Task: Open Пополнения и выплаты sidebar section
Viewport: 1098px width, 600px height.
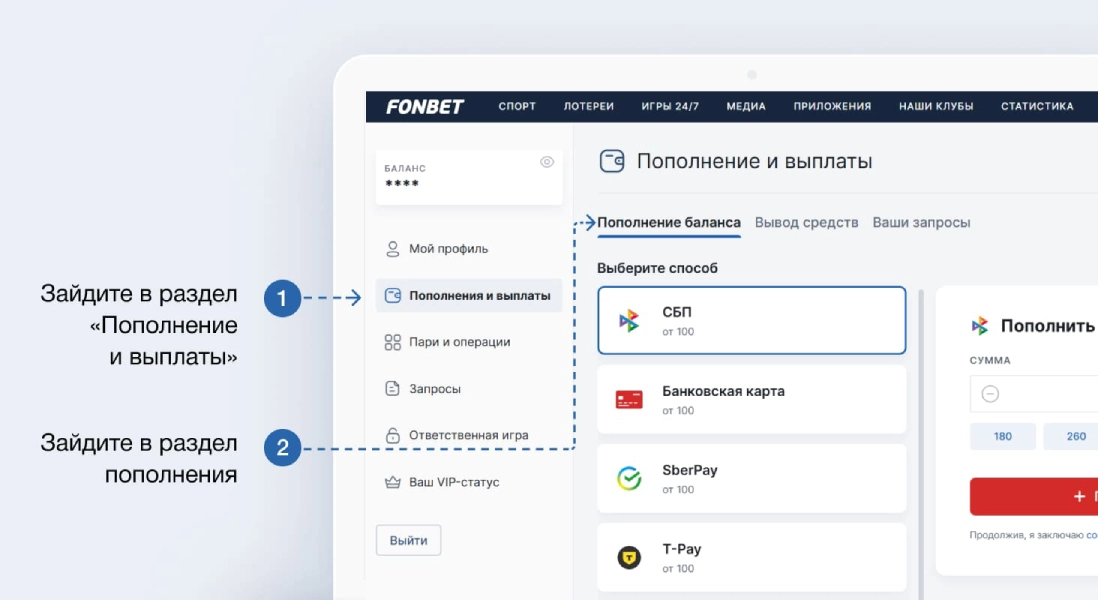Action: pos(468,295)
